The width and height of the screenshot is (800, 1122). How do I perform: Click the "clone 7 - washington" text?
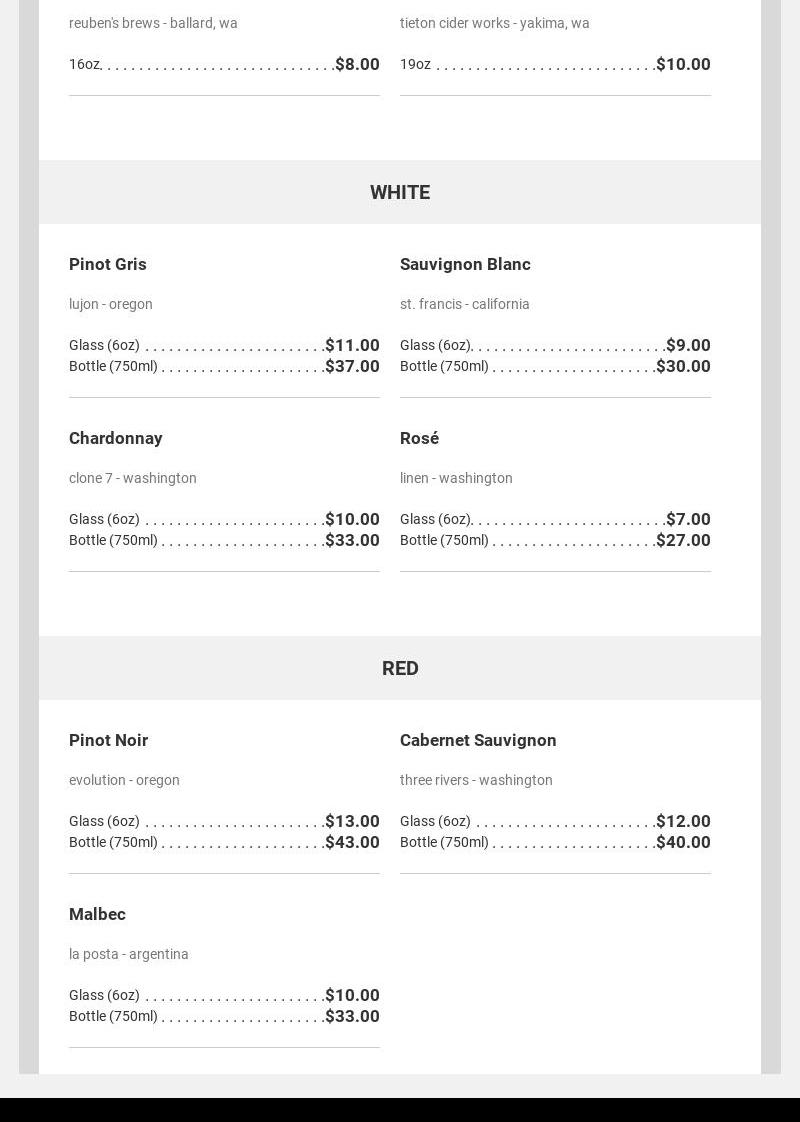(x=133, y=478)
